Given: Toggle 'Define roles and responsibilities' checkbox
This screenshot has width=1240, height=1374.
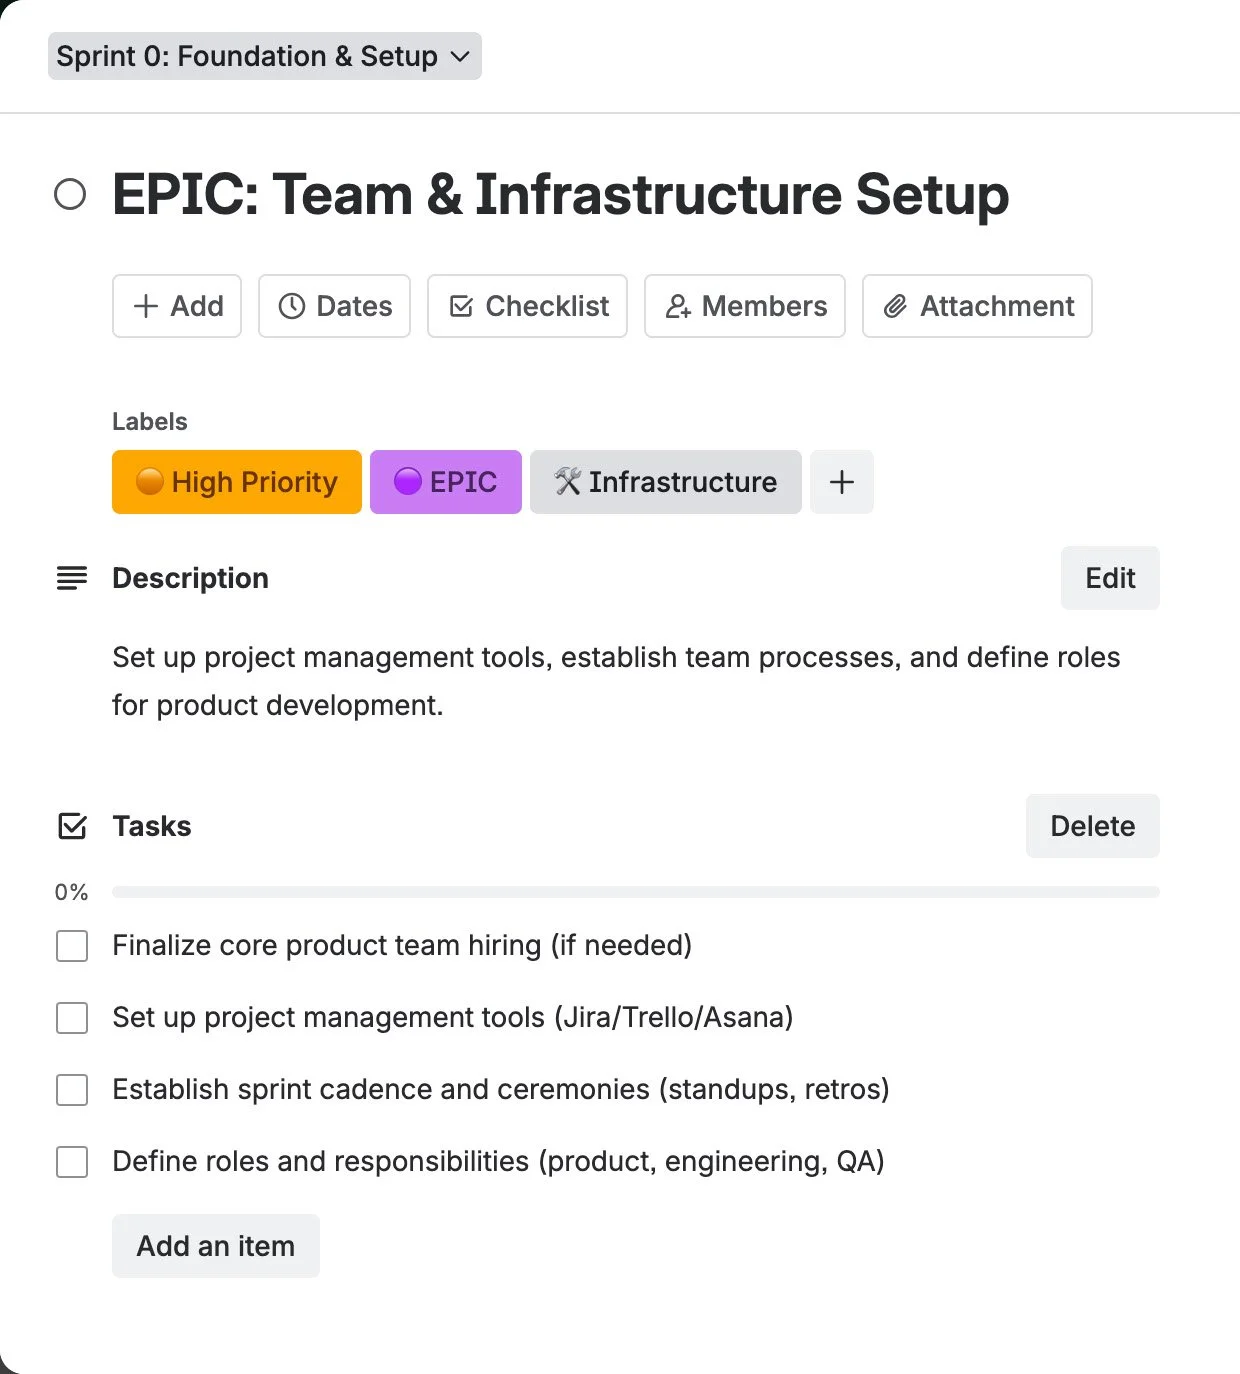Looking at the screenshot, I should pos(72,1162).
